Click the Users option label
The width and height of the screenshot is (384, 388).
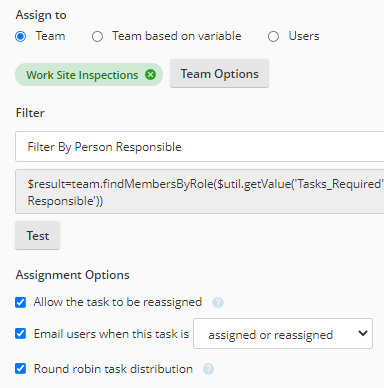pos(304,36)
